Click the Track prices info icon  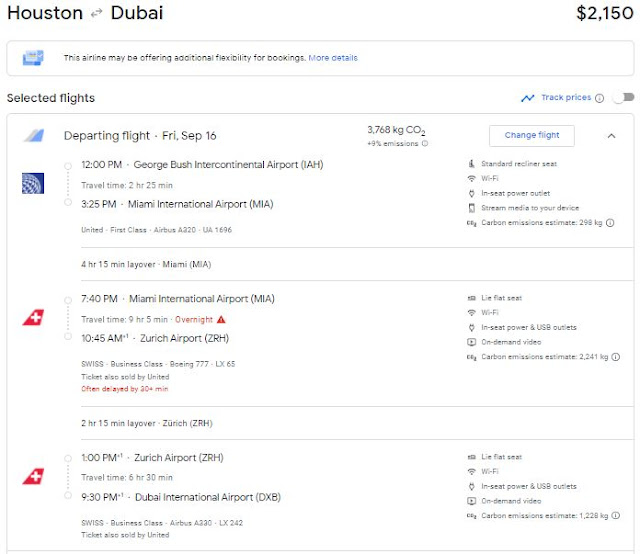coord(600,98)
